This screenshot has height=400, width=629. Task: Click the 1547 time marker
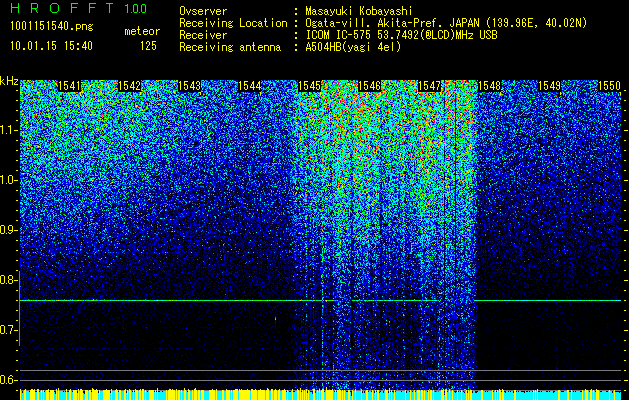429,86
